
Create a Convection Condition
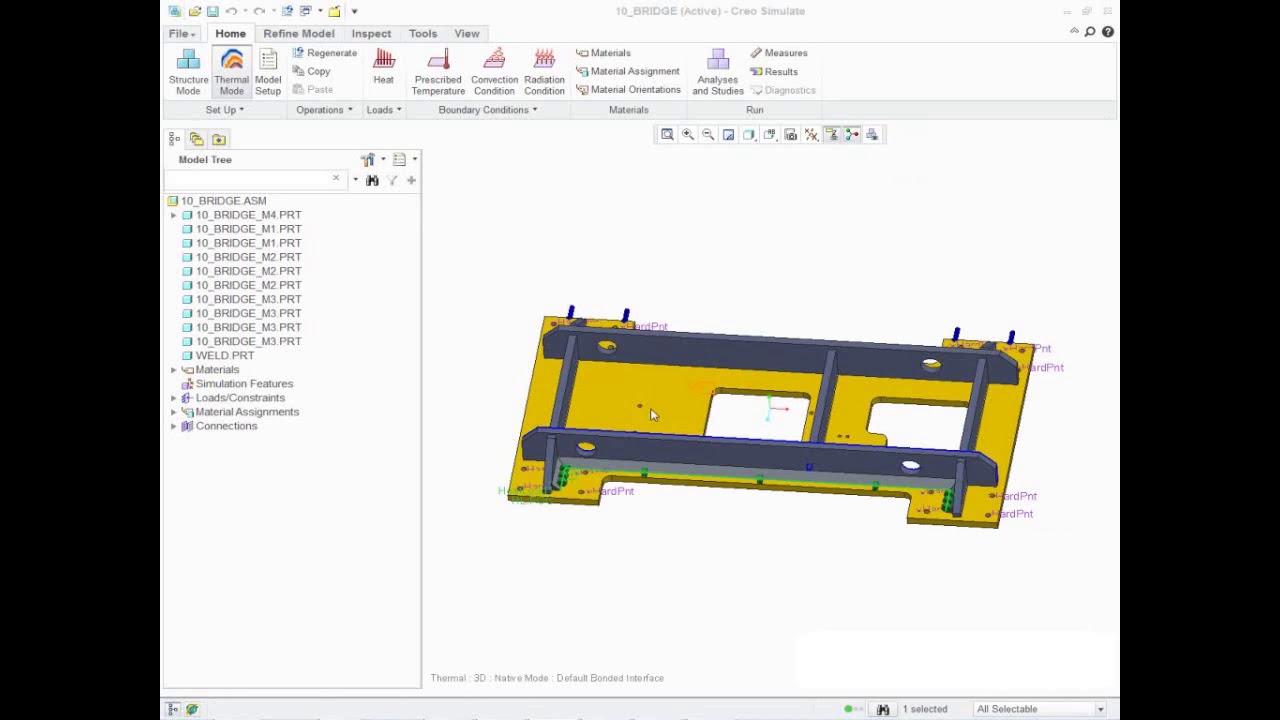pyautogui.click(x=494, y=72)
